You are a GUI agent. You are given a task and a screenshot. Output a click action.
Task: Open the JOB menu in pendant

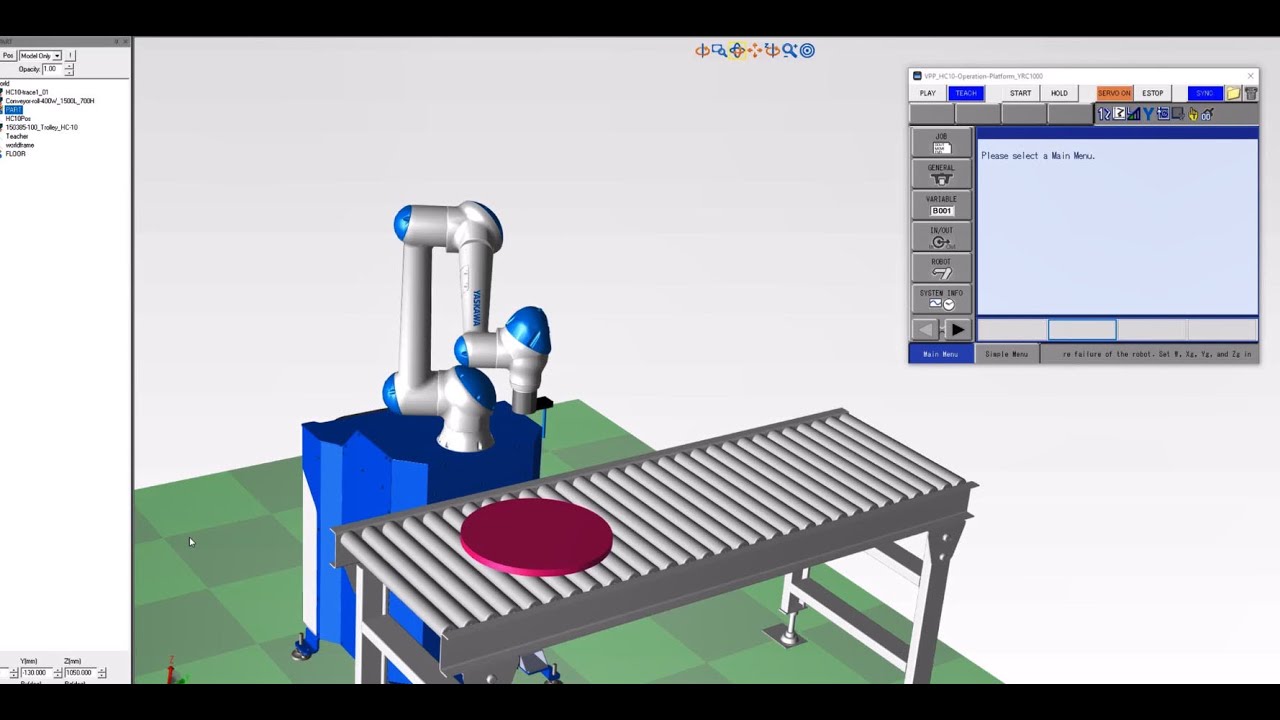(x=941, y=143)
